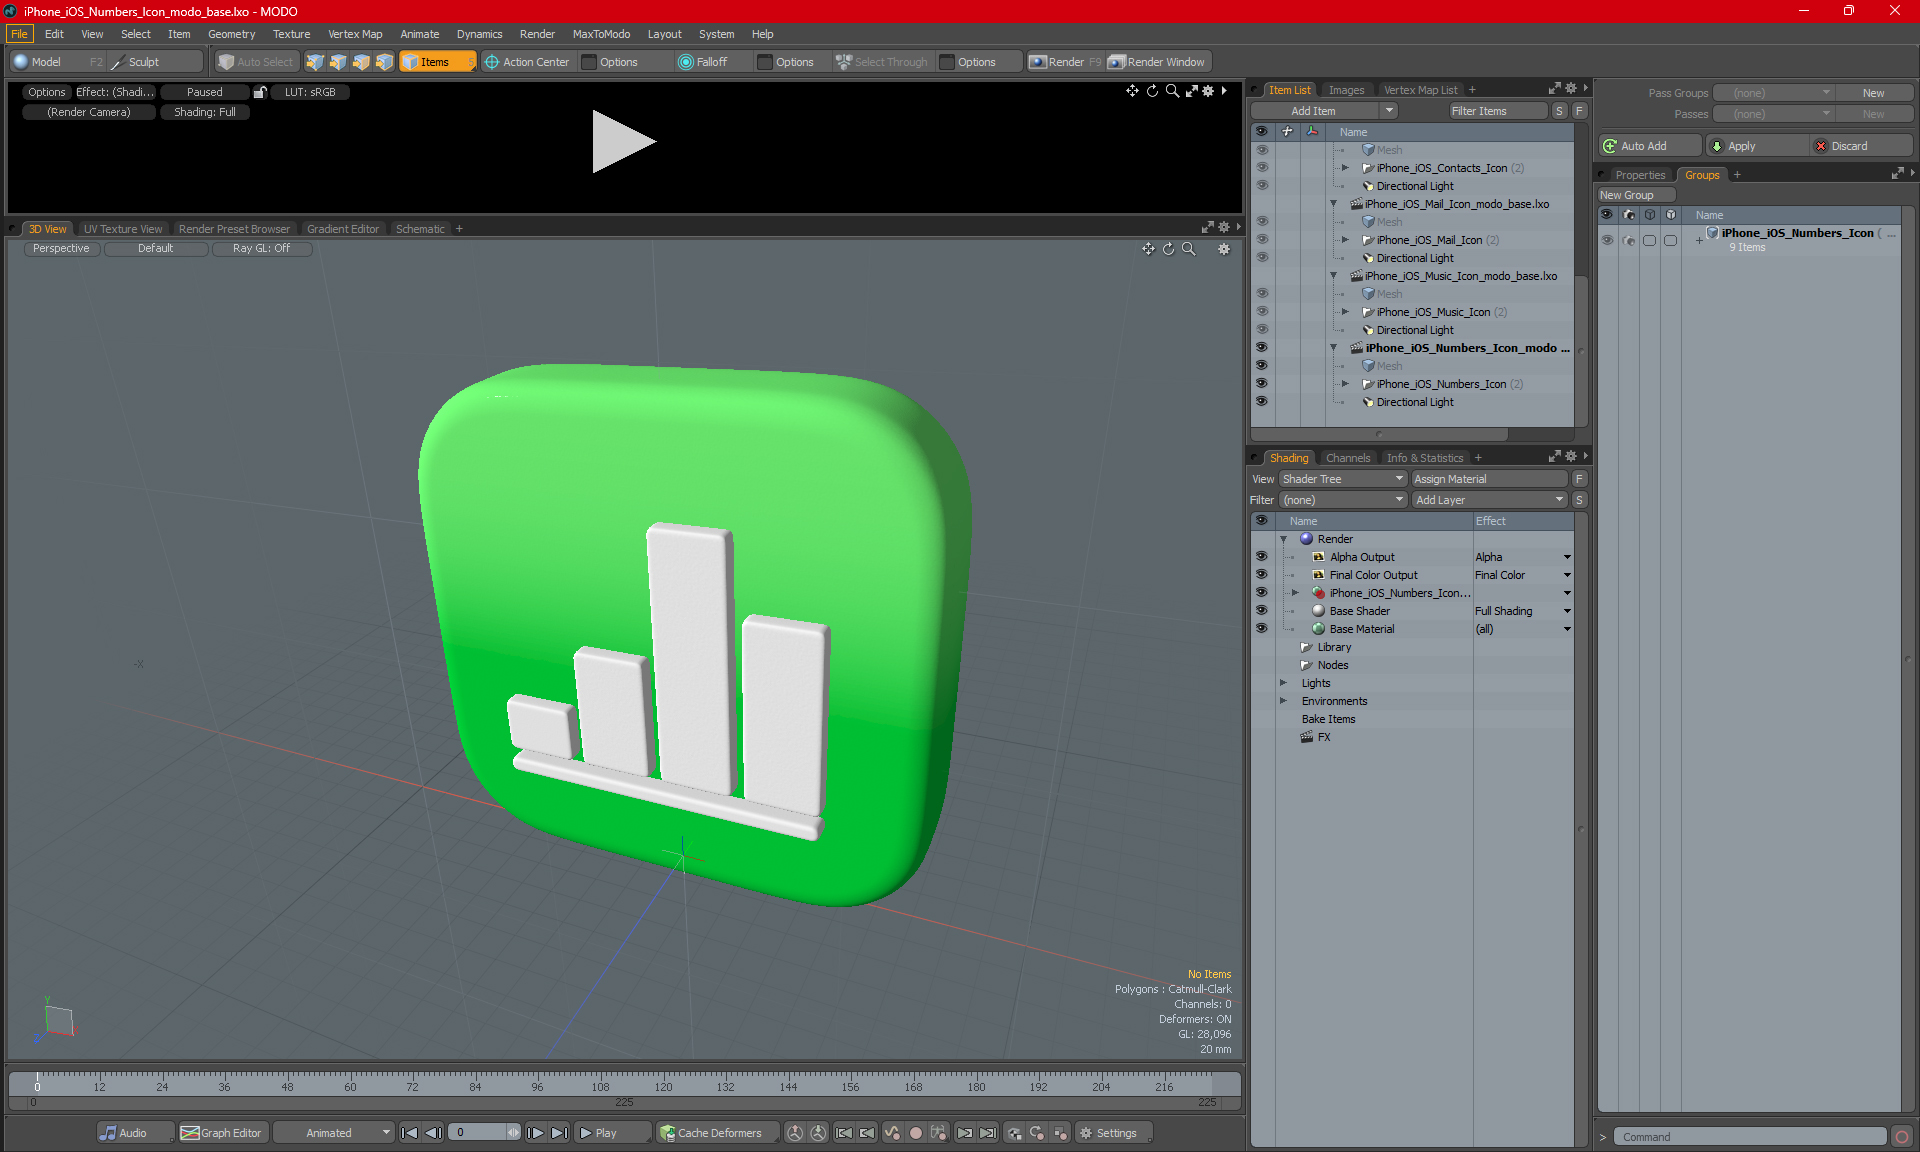The height and width of the screenshot is (1152, 1920).
Task: Open the Geometry menu
Action: click(x=231, y=34)
